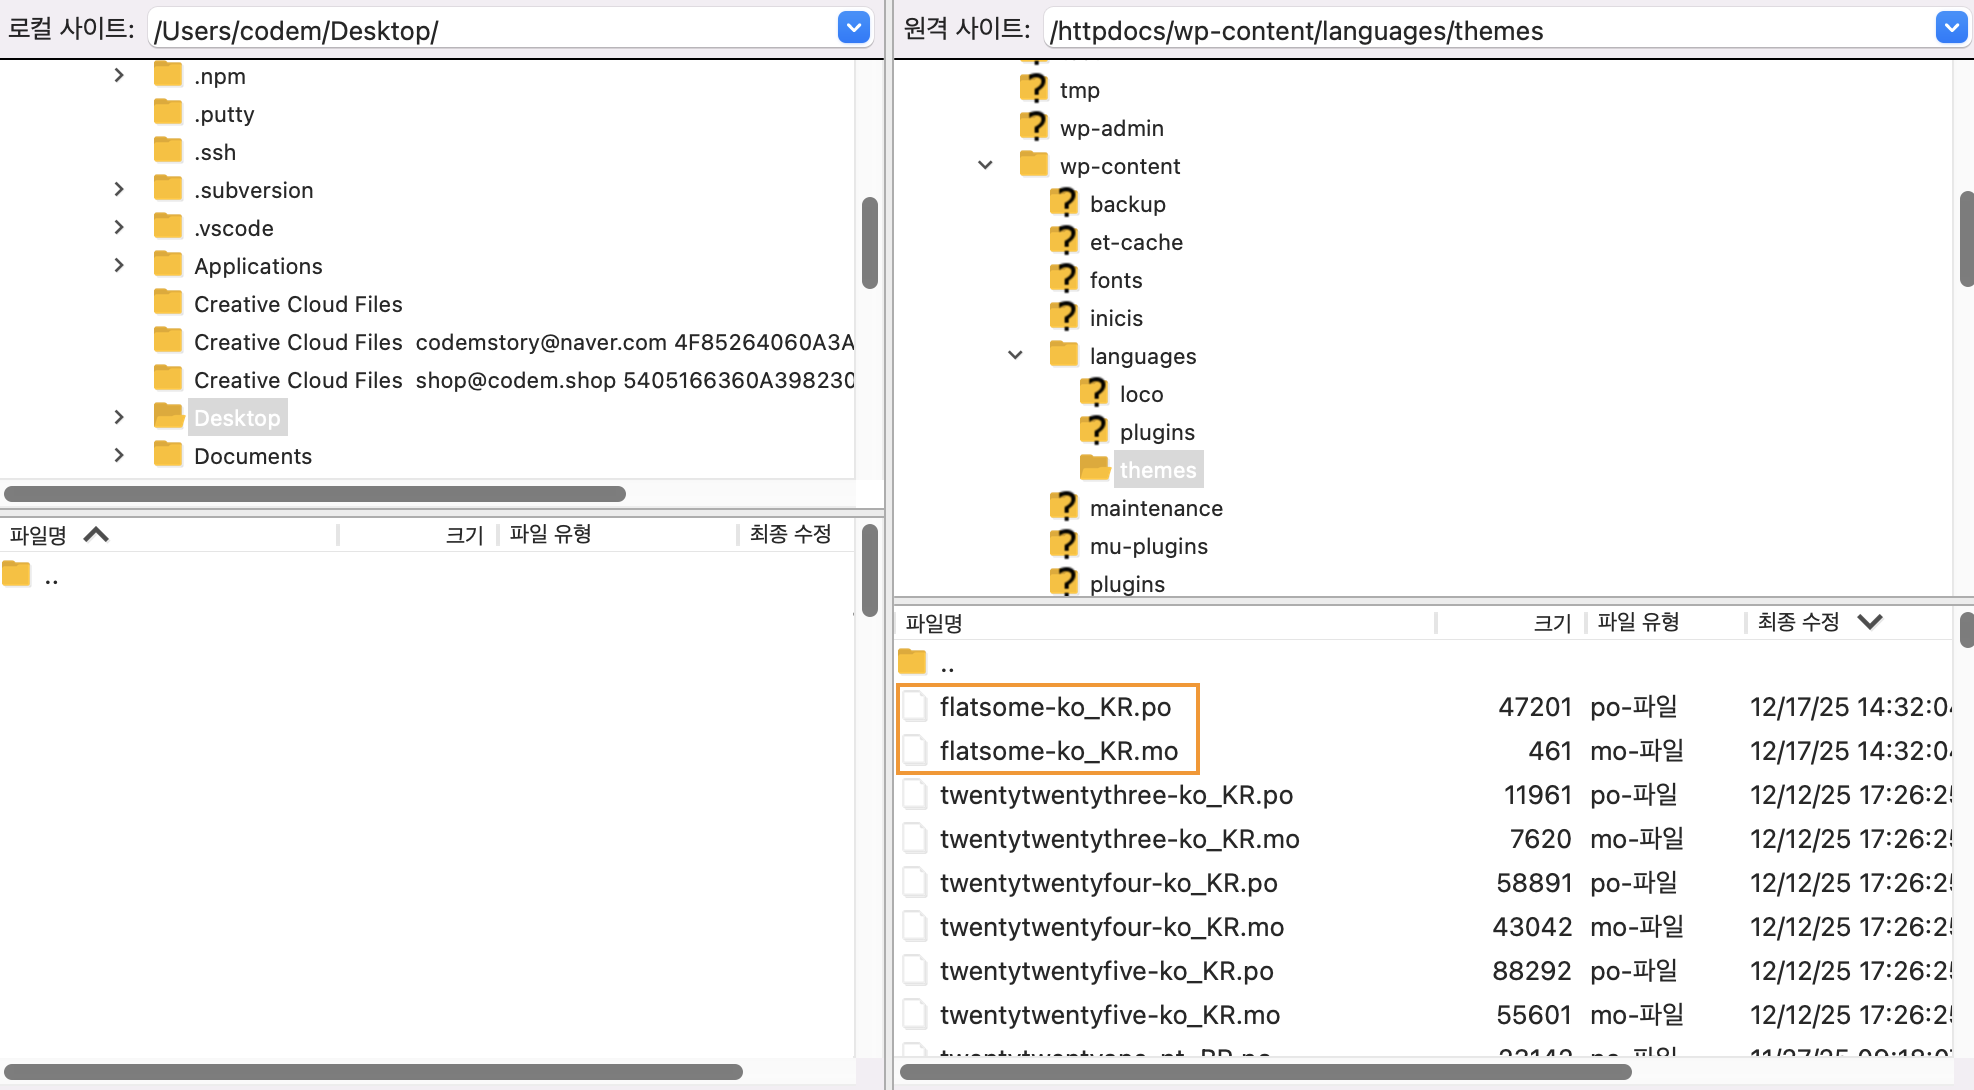Open the local site path dropdown
This screenshot has width=1974, height=1090.
click(x=853, y=28)
